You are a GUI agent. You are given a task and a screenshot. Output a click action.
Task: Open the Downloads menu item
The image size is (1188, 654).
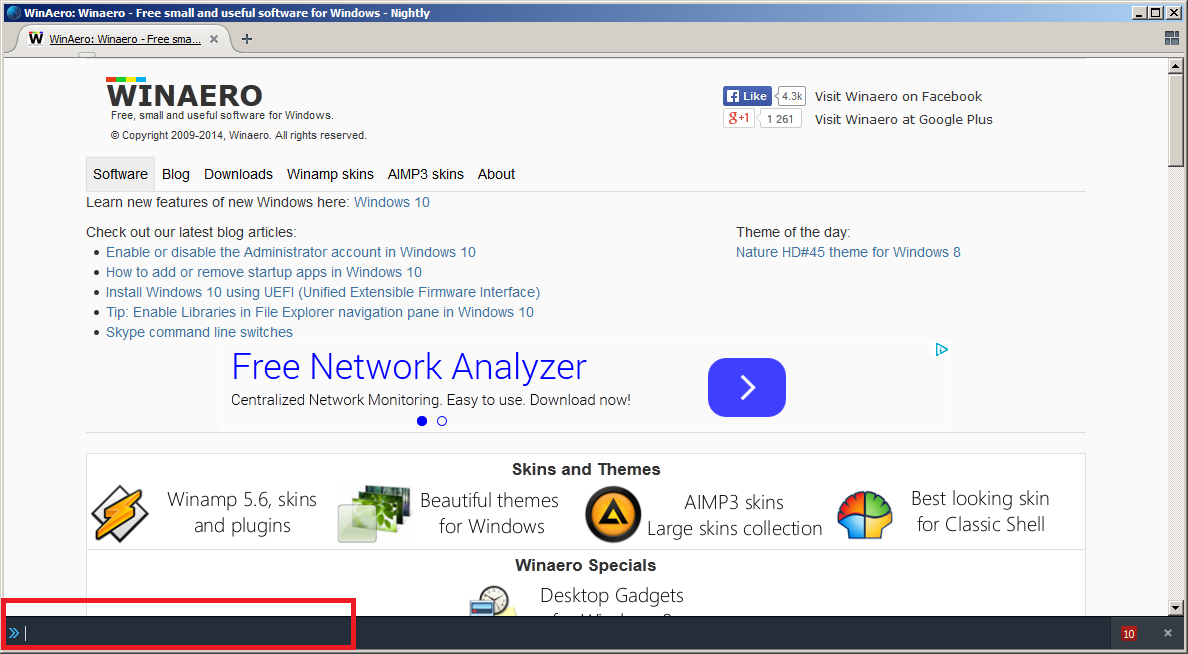click(238, 174)
